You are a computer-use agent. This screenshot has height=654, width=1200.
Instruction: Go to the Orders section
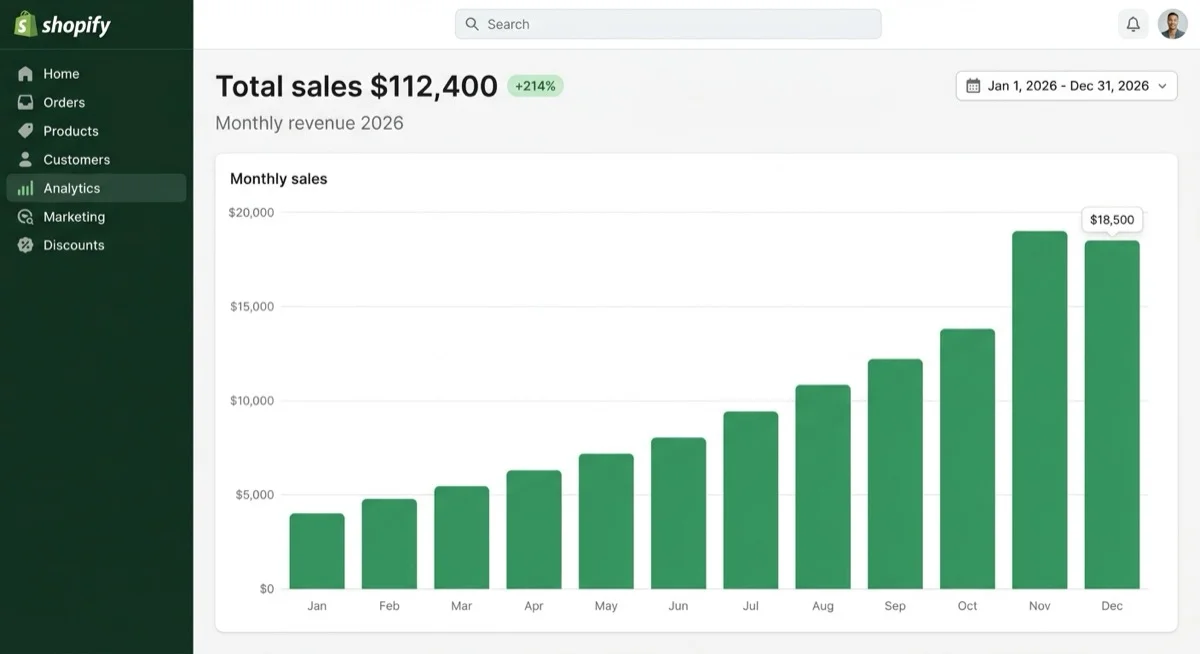pos(96,102)
